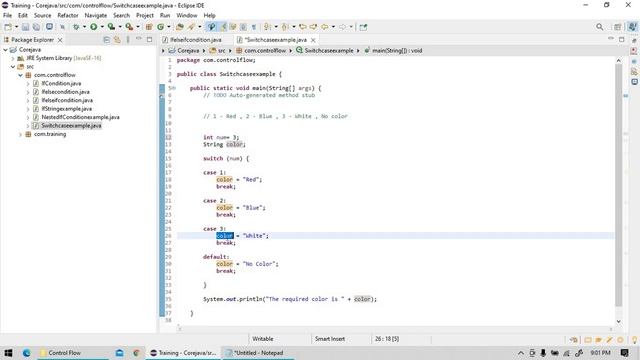Click the Next Annotation toolbar icon
The height and width of the screenshot is (360, 640).
pyautogui.click(x=267, y=27)
